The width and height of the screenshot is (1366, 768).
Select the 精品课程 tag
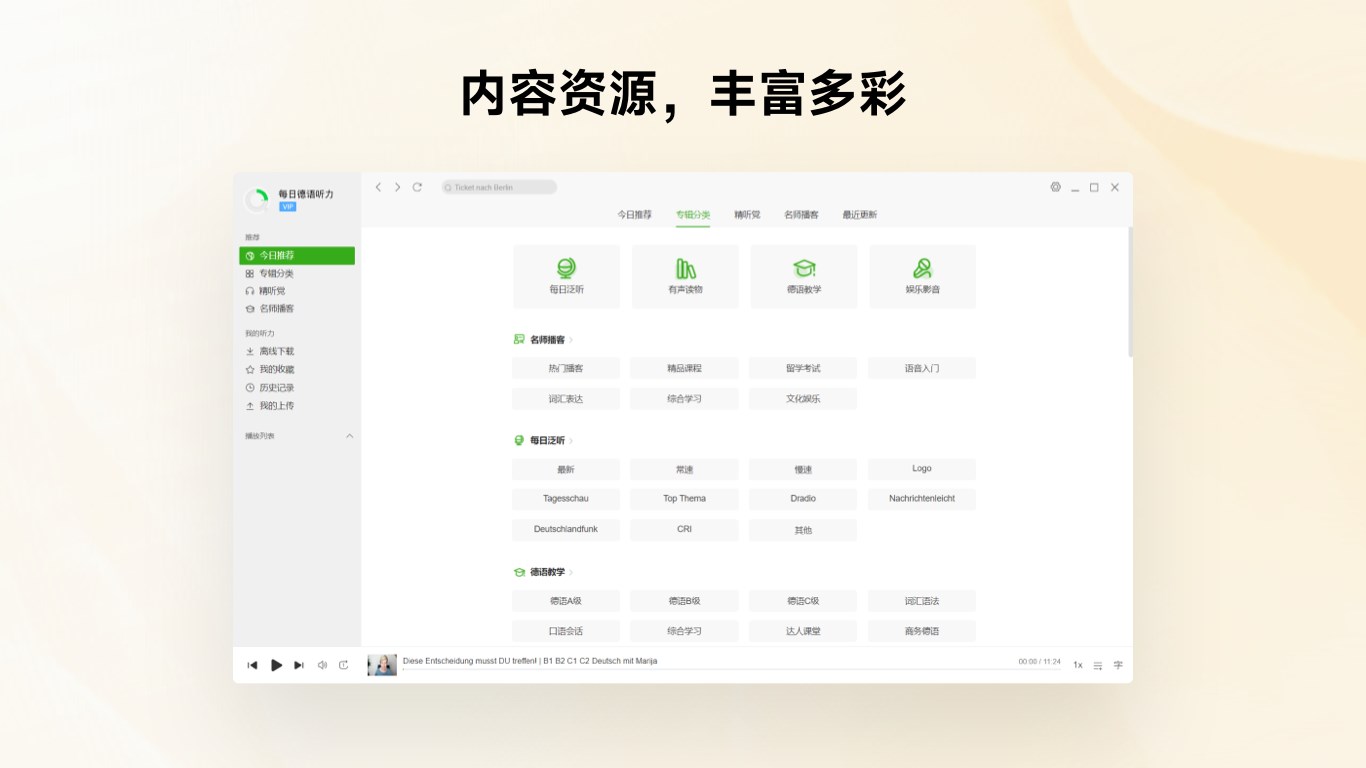(x=685, y=369)
